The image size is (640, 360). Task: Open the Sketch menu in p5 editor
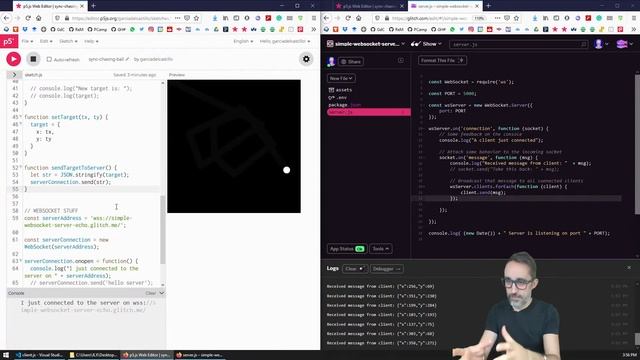(x=68, y=41)
